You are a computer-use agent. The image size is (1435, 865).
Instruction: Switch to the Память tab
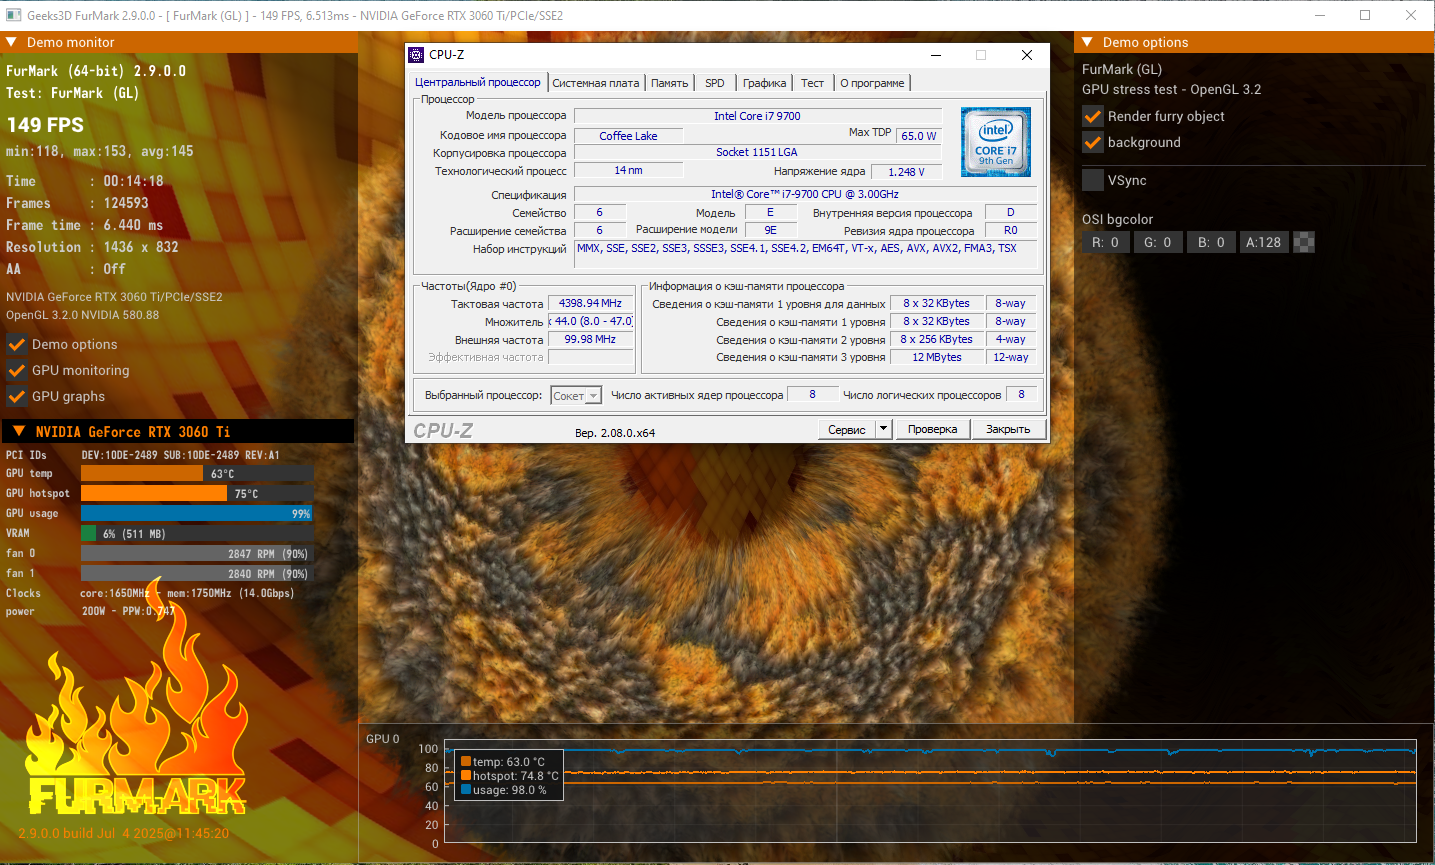point(669,83)
